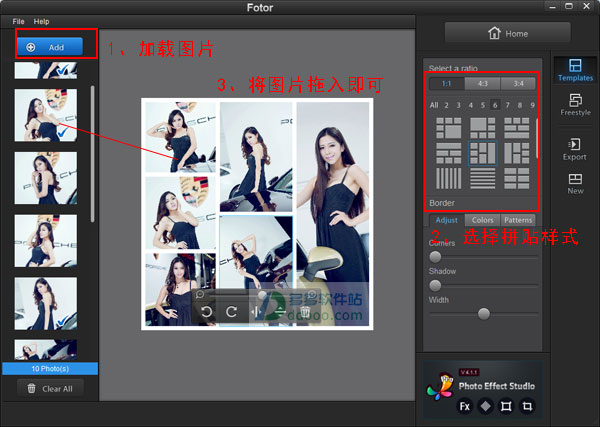600x427 pixels.
Task: Click the Clear All button
Action: tap(50, 389)
